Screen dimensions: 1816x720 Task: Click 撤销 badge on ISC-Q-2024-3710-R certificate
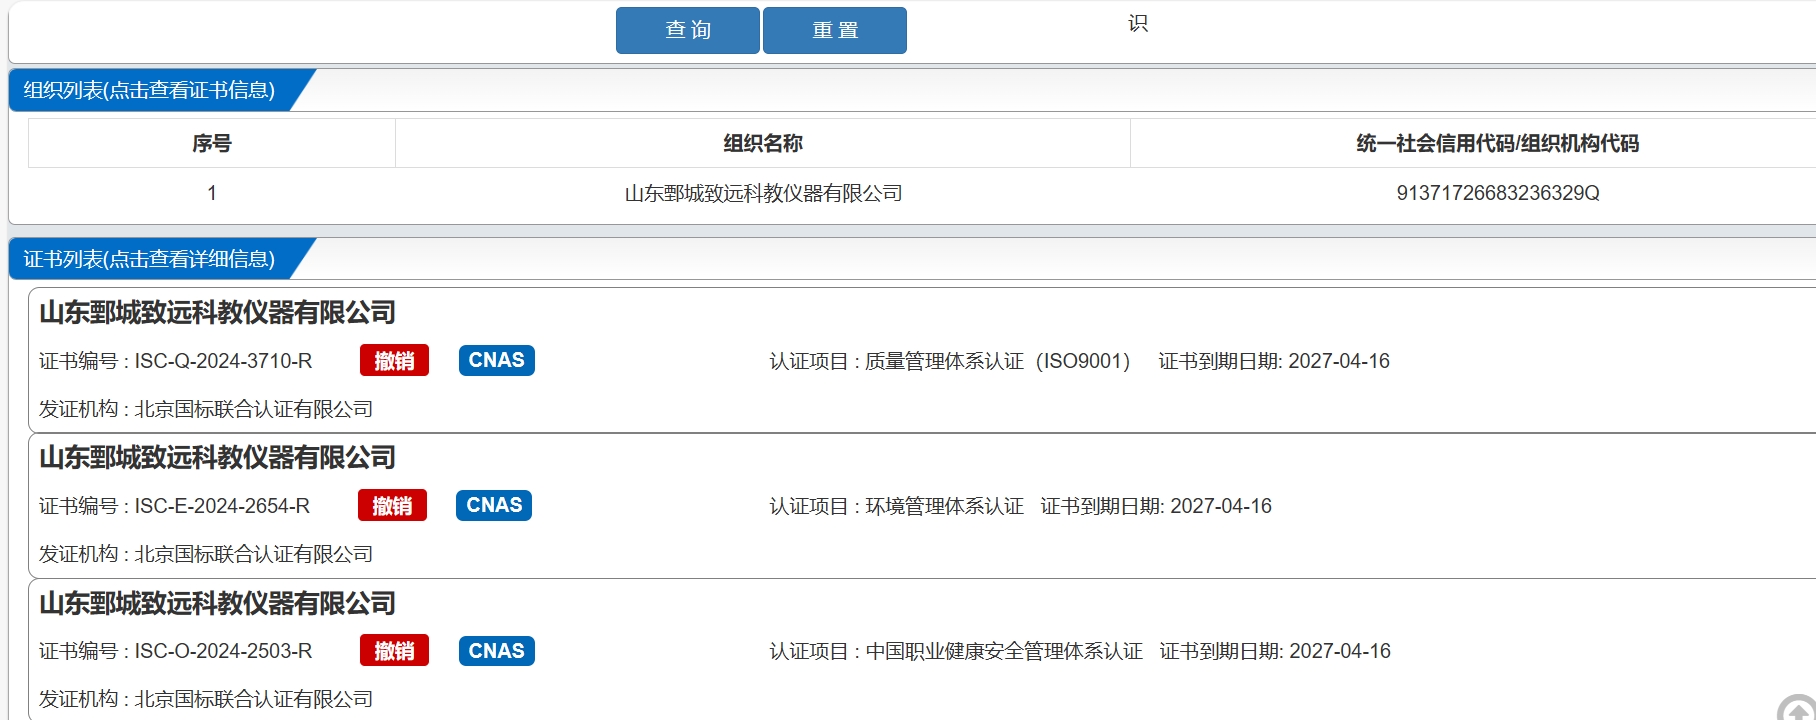[394, 361]
